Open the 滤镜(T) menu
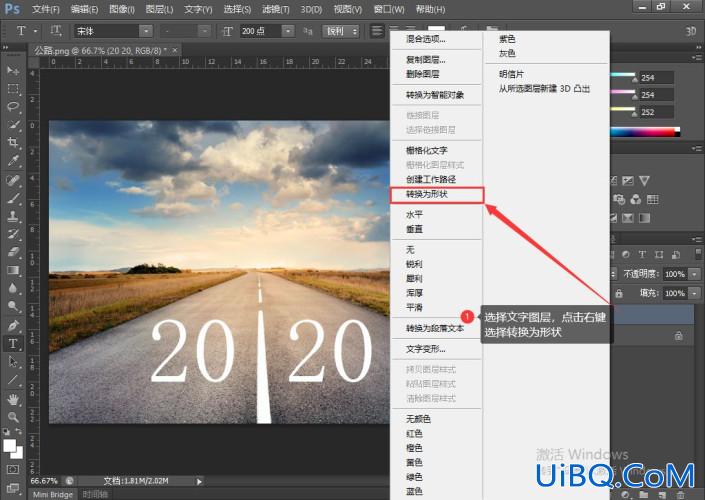 [275, 9]
